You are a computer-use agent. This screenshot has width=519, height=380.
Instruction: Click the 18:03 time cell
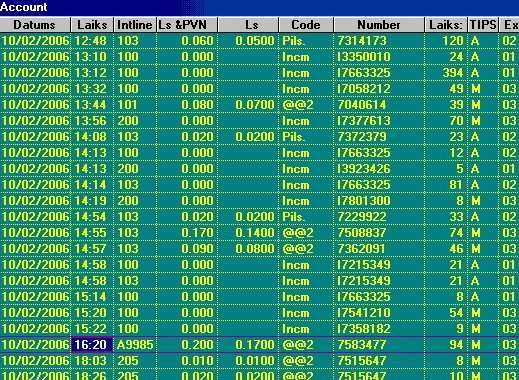tap(91, 361)
